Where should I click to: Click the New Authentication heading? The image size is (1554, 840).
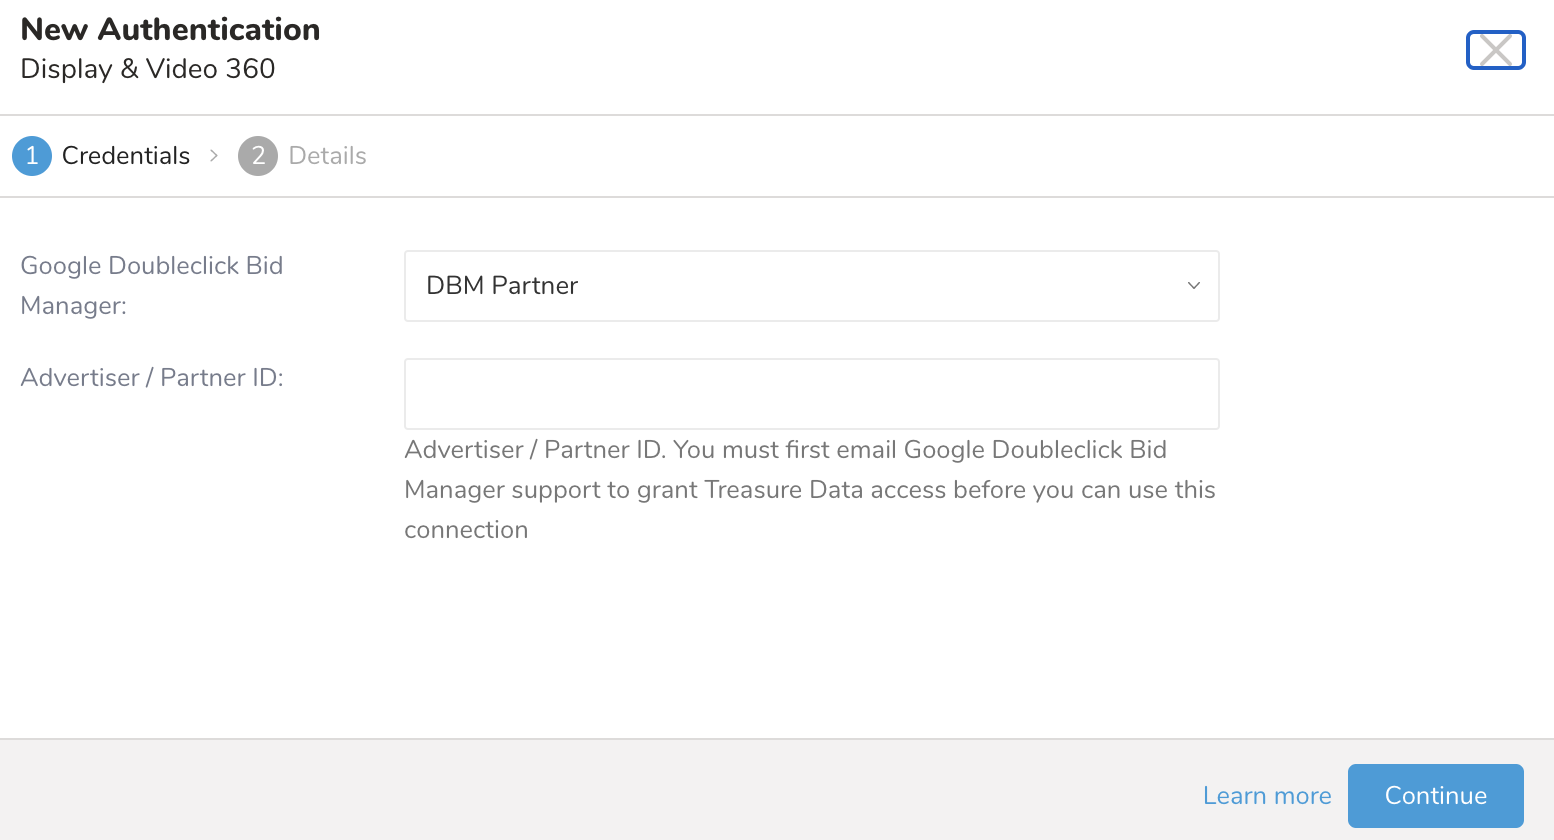coord(170,30)
